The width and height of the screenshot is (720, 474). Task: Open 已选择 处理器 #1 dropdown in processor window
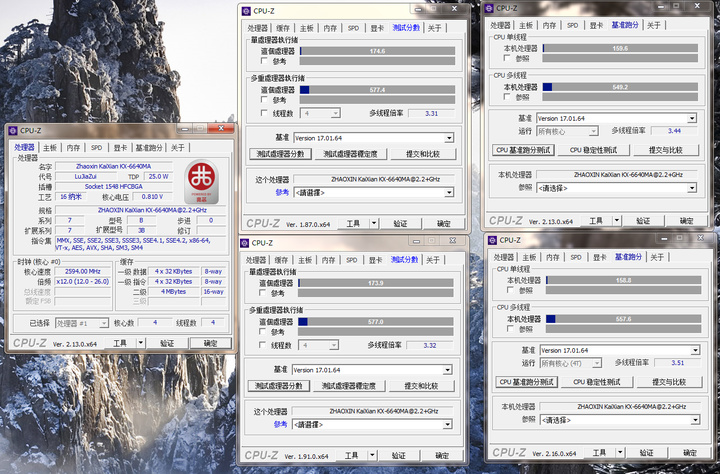(x=82, y=323)
